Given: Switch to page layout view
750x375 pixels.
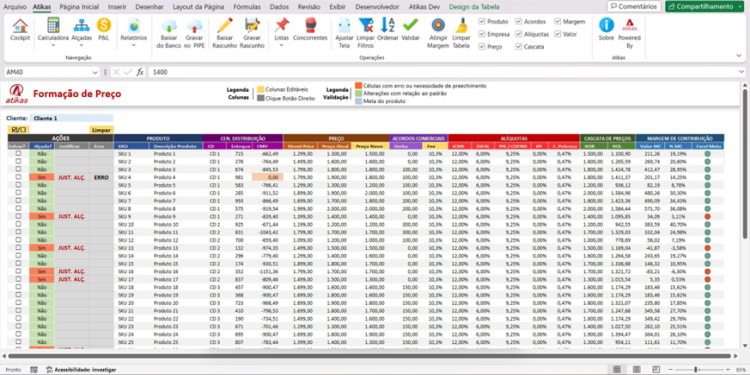Looking at the screenshot, I should point(637,370).
